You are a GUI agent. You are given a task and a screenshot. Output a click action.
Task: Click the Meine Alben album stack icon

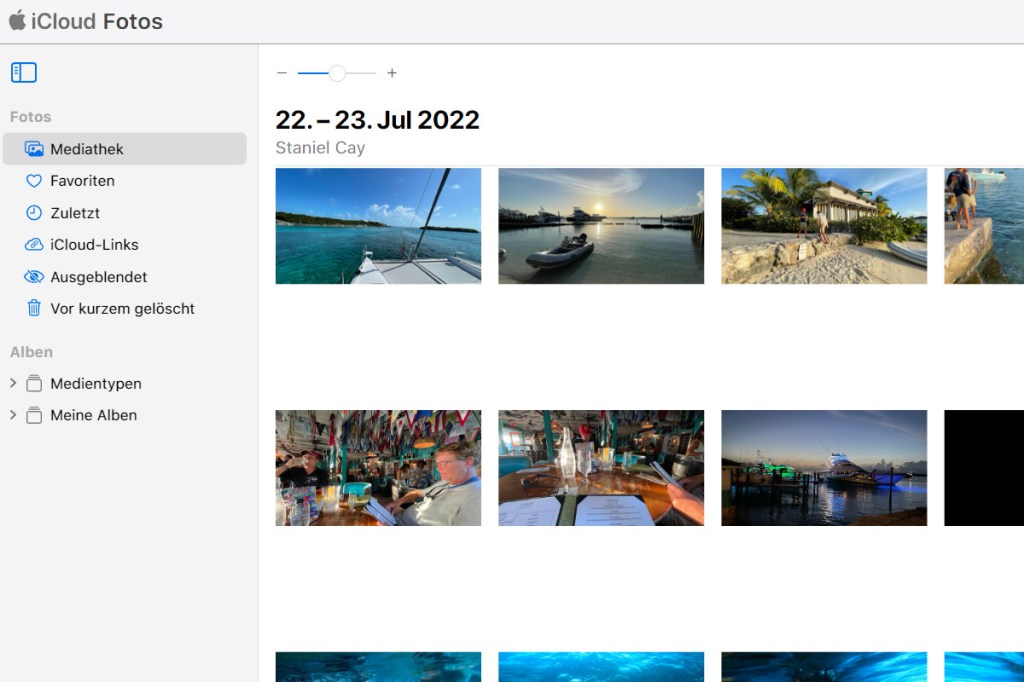(34, 415)
